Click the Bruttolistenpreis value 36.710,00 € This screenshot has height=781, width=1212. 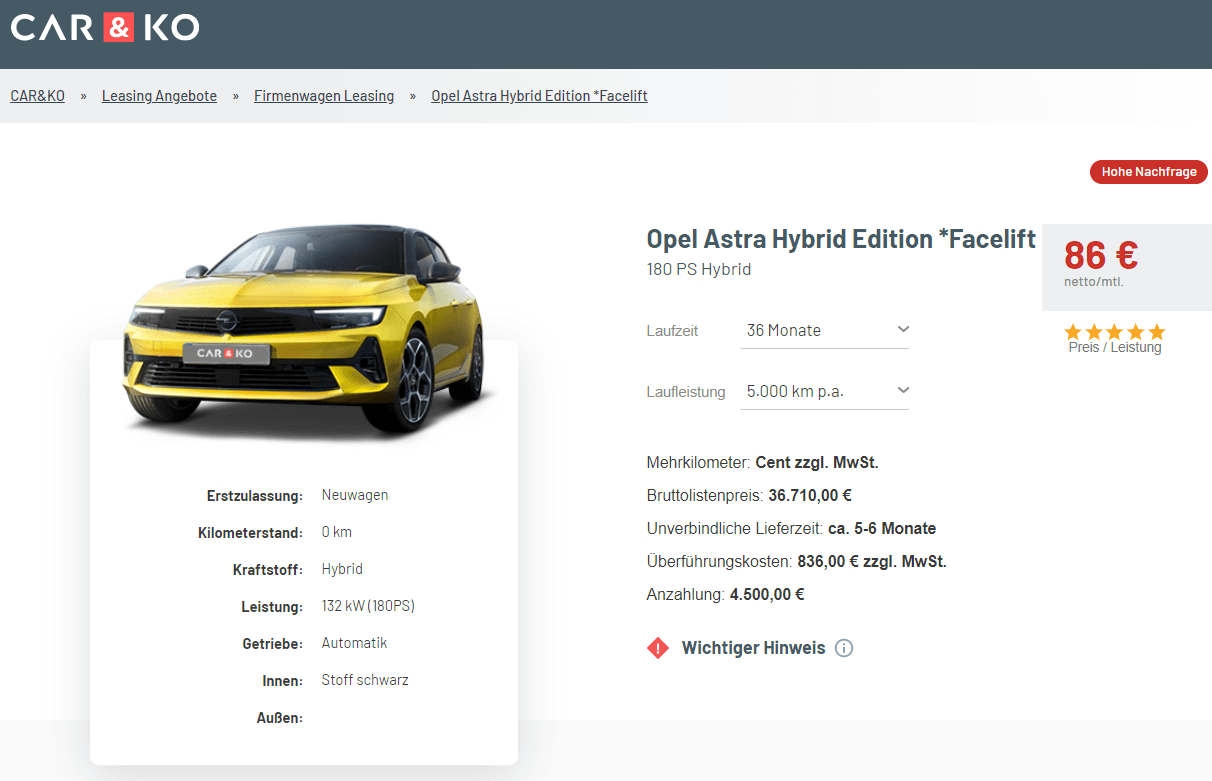point(810,495)
